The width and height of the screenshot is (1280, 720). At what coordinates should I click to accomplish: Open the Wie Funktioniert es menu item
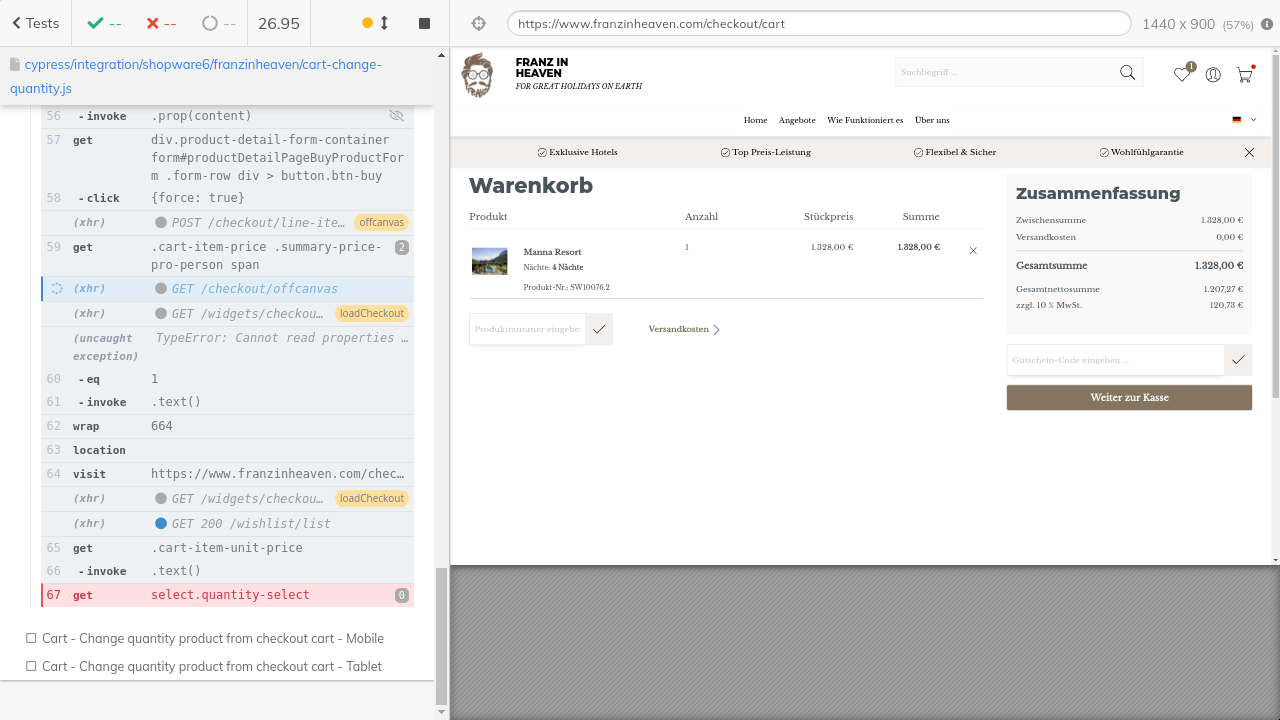(x=865, y=120)
